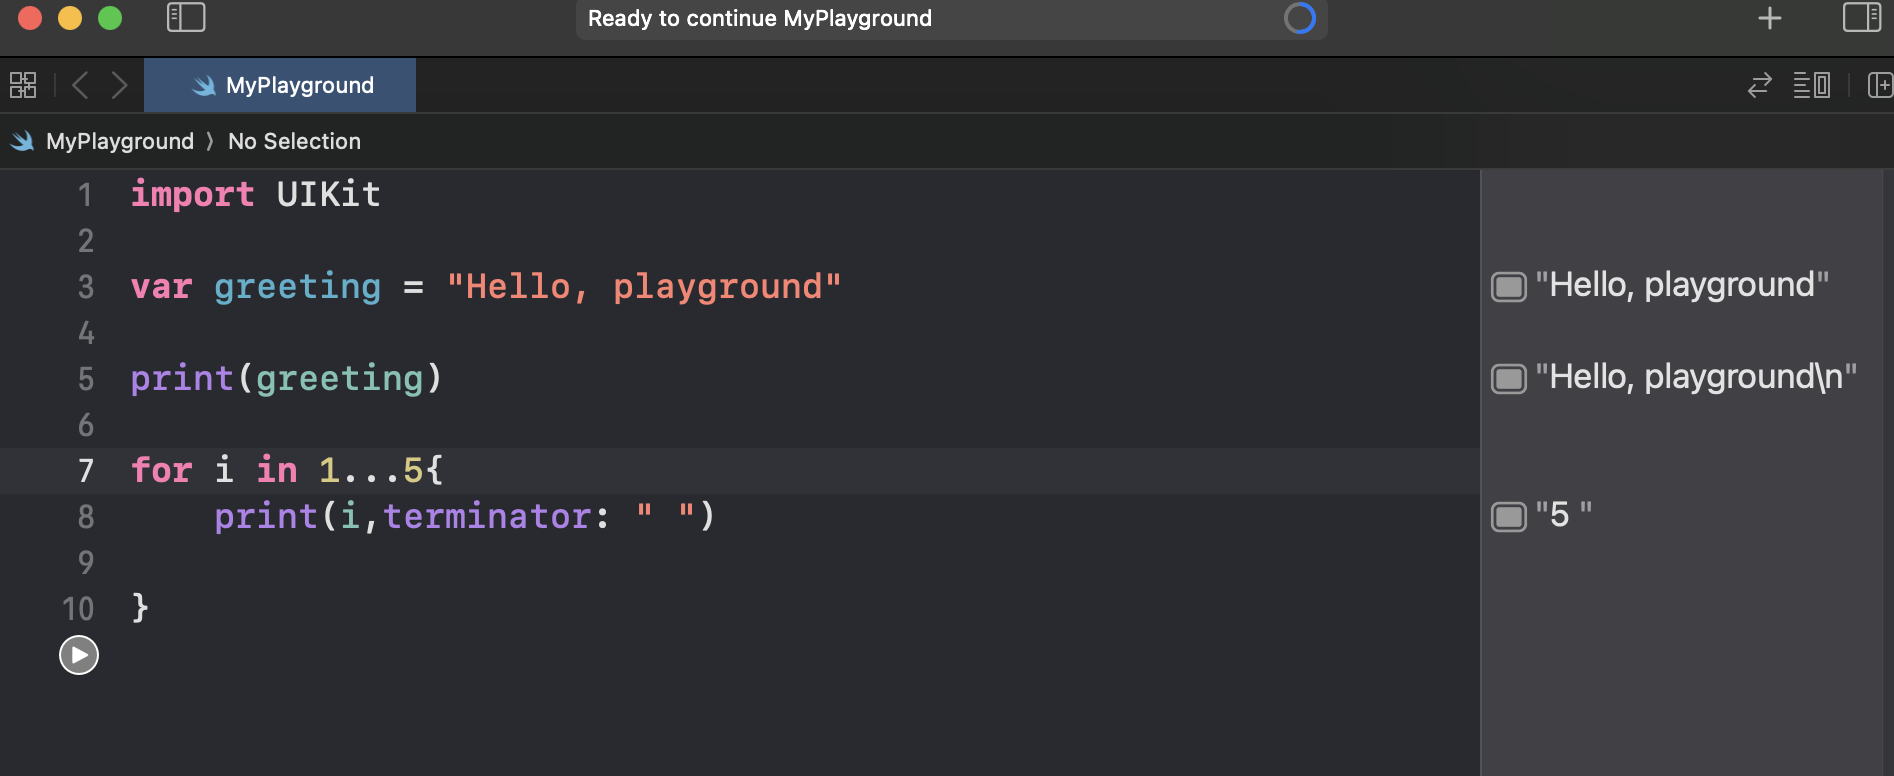Screen dimensions: 1894x776
Task: Select the MyPlayground editor tab
Action: pyautogui.click(x=280, y=85)
